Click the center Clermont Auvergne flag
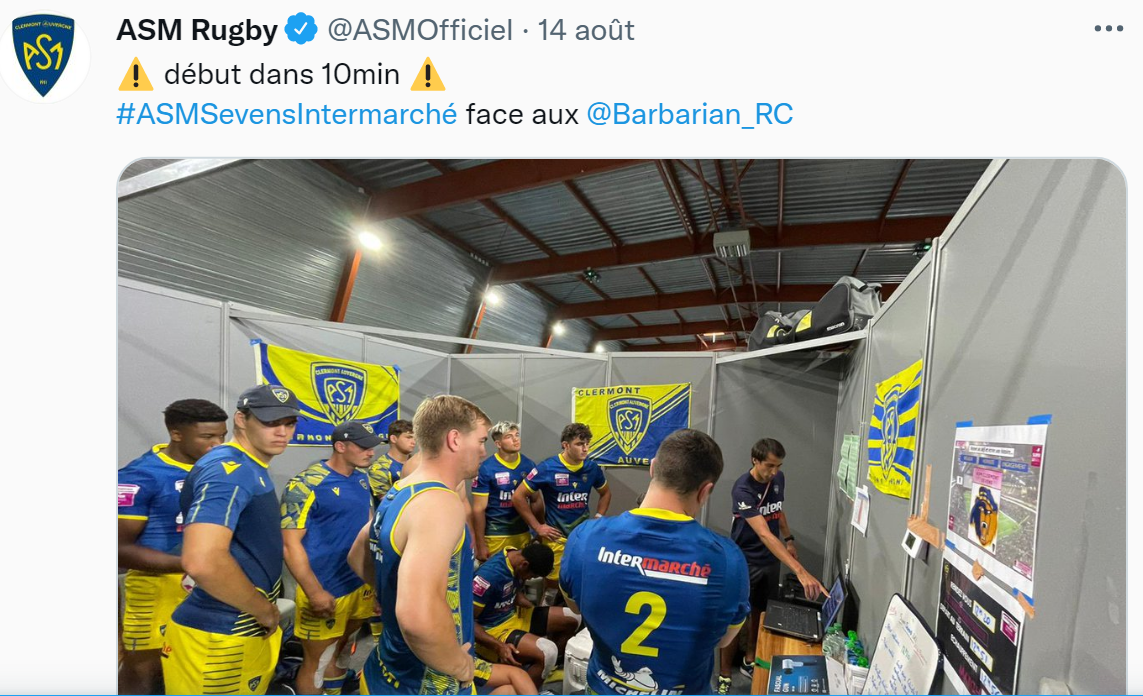The width and height of the screenshot is (1143, 696). click(x=631, y=423)
